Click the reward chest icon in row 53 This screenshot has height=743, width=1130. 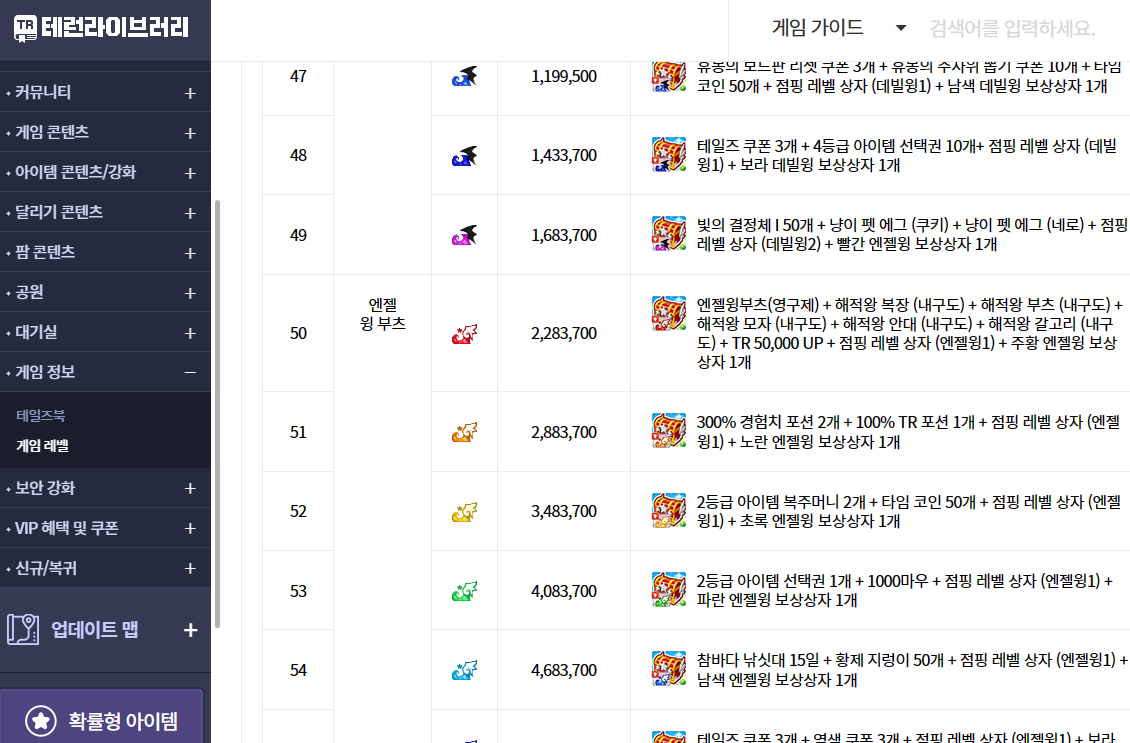(x=668, y=589)
